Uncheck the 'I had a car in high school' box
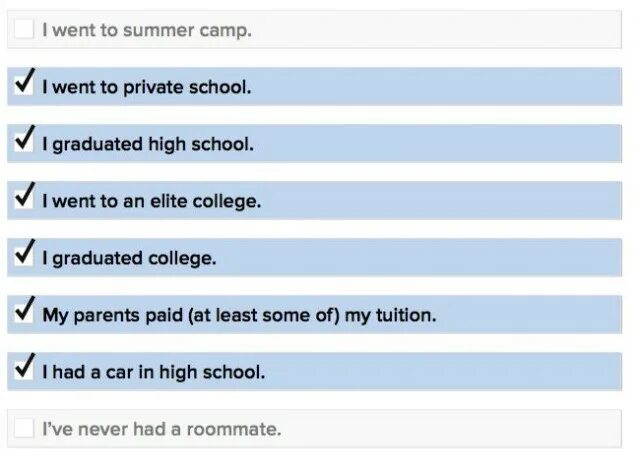 point(24,371)
